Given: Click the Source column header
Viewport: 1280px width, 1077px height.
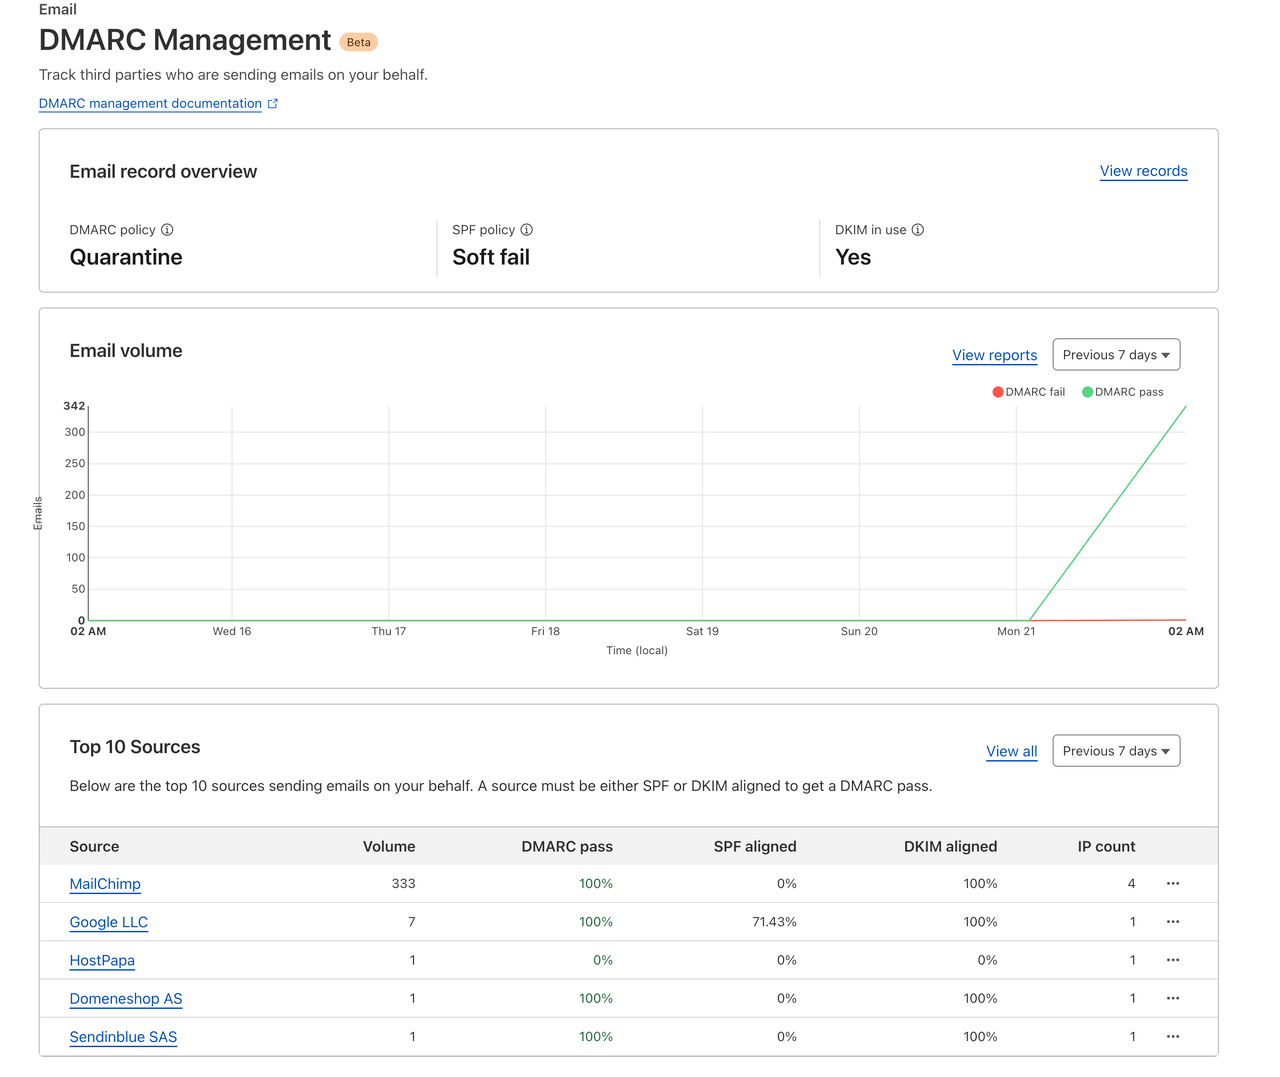Looking at the screenshot, I should pyautogui.click(x=94, y=846).
